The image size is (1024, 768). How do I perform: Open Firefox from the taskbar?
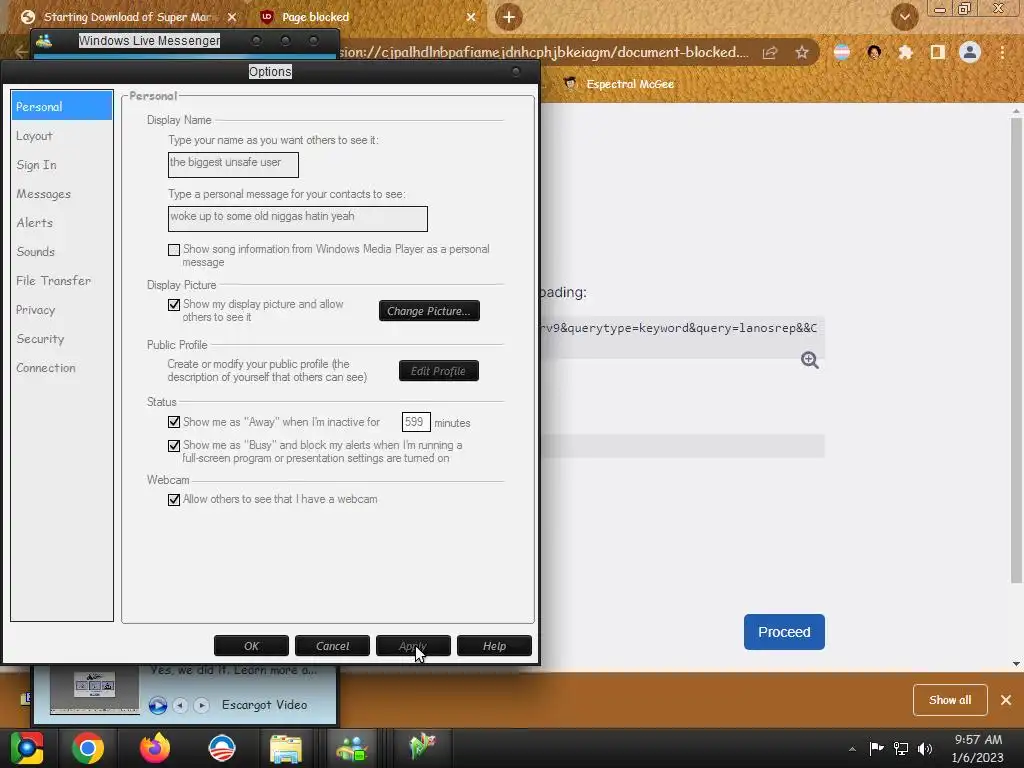coord(155,748)
